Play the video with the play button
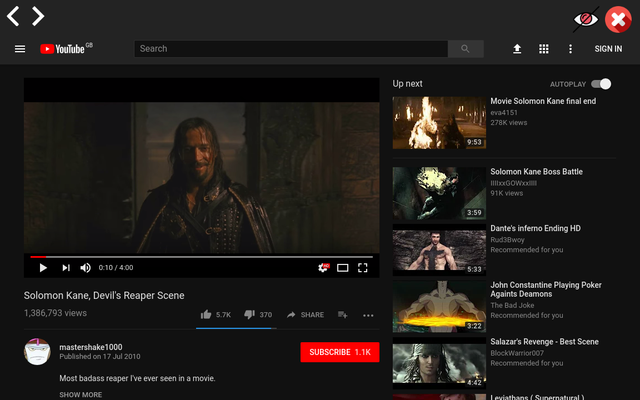 pyautogui.click(x=43, y=268)
